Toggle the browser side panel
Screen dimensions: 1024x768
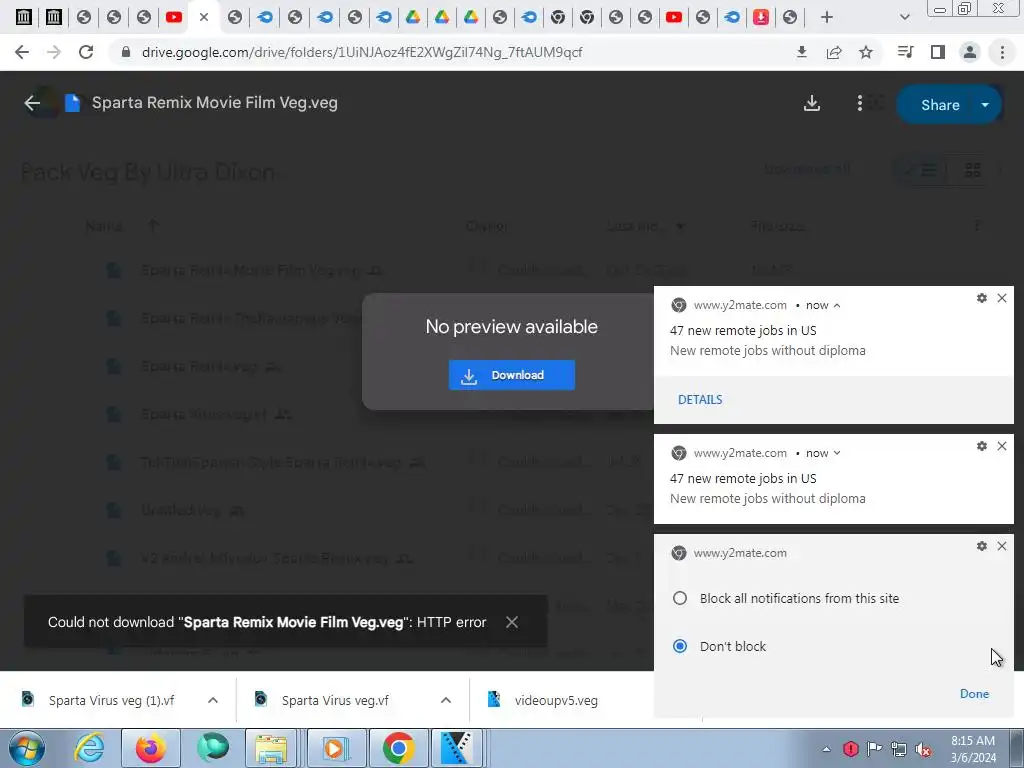pos(938,52)
